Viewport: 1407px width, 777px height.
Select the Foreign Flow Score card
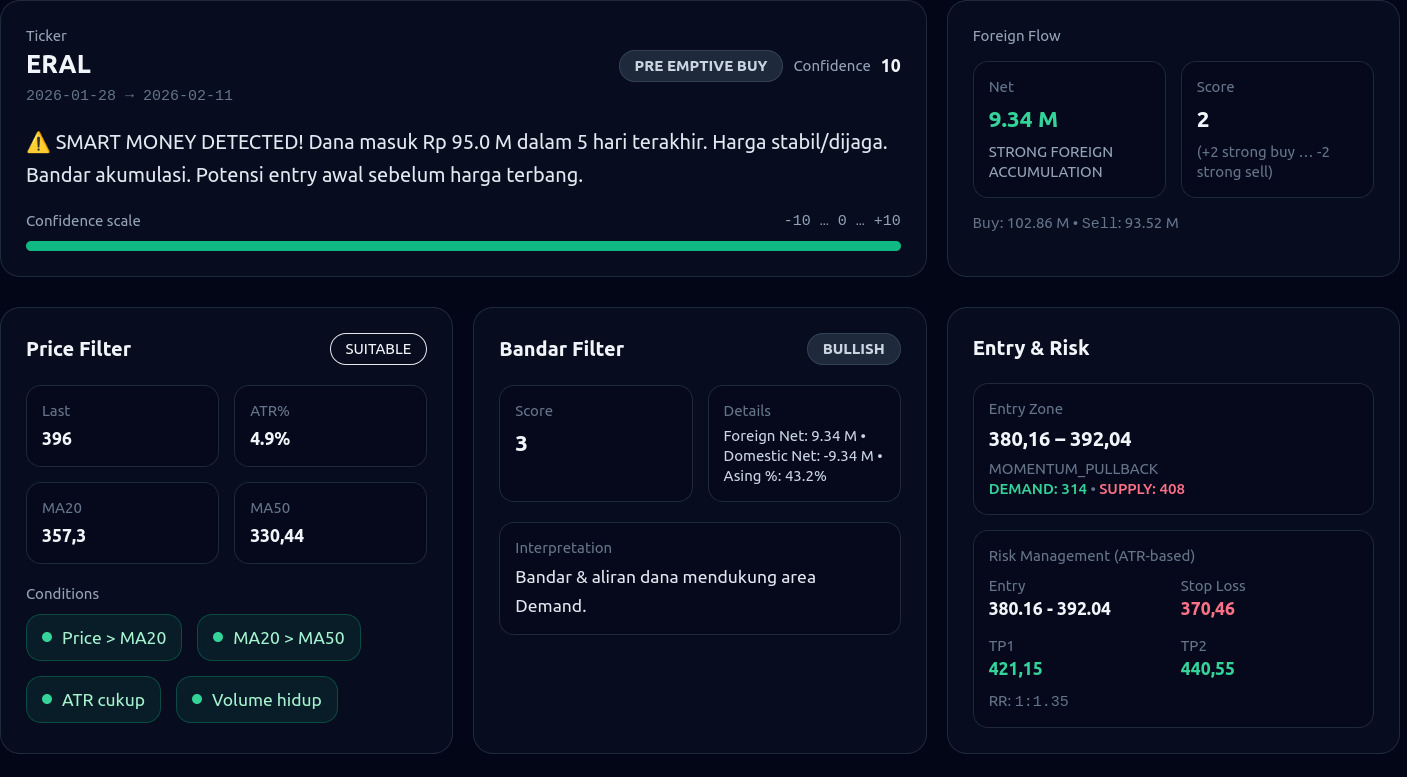pos(1277,130)
